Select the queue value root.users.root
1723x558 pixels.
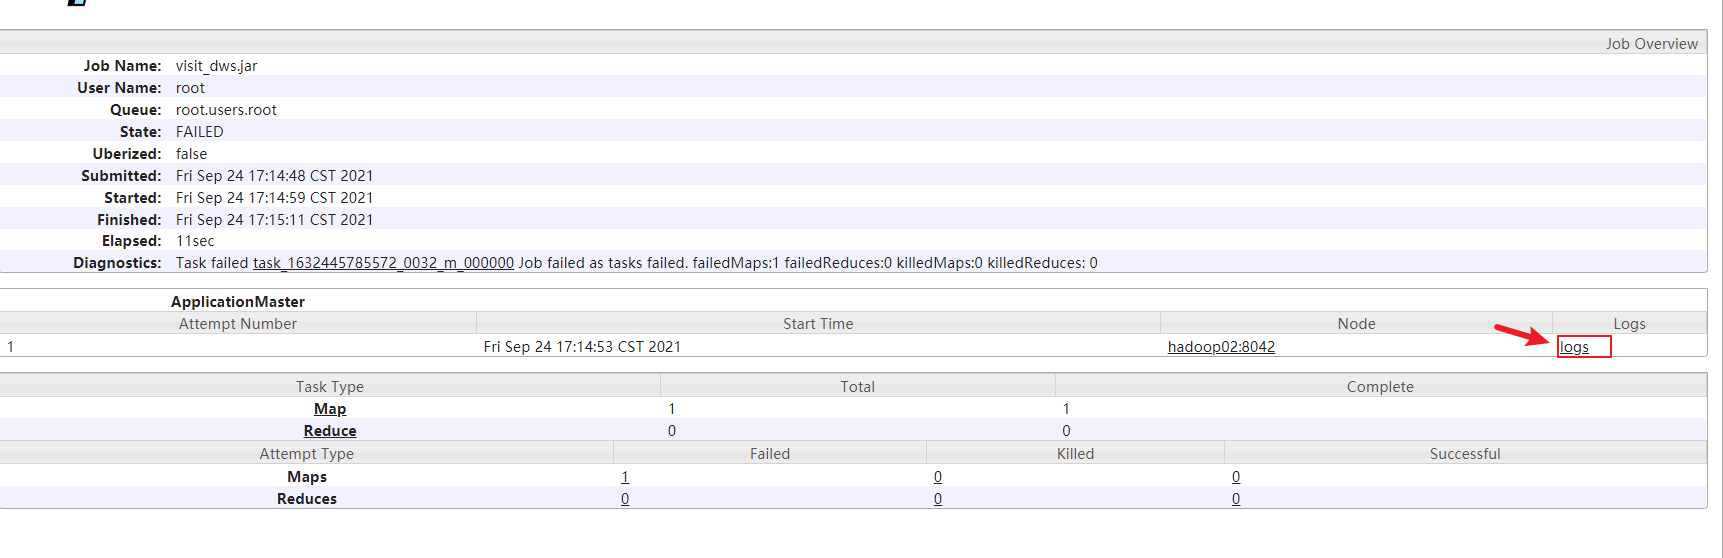(226, 110)
